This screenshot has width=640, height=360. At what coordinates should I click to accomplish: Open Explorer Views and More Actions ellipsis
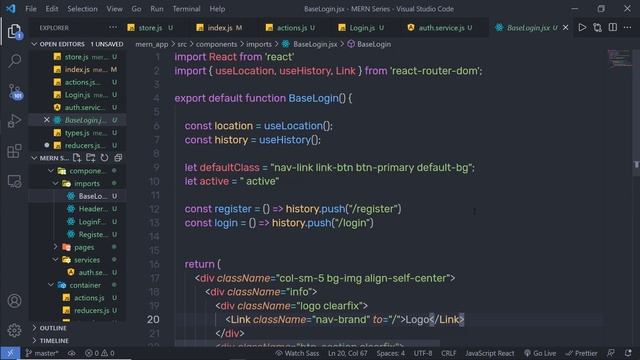click(x=113, y=27)
